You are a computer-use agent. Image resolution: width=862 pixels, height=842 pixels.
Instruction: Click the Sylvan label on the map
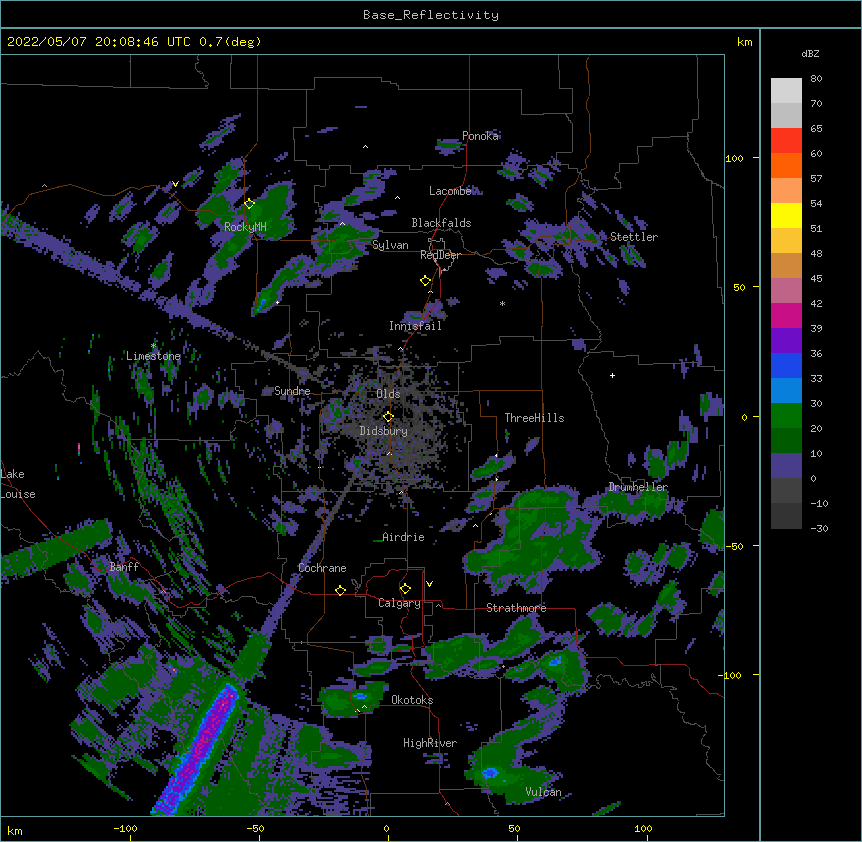pos(390,245)
